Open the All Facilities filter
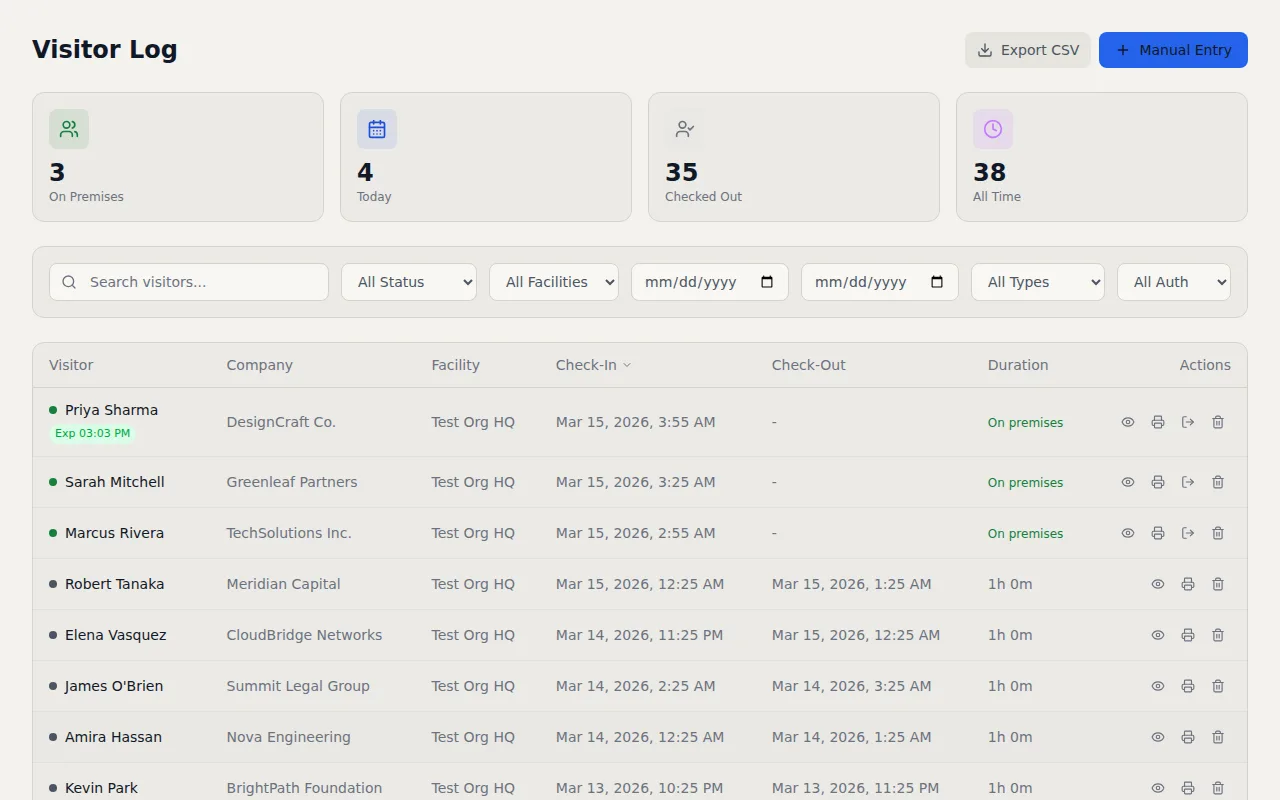The image size is (1280, 800). (x=553, y=282)
